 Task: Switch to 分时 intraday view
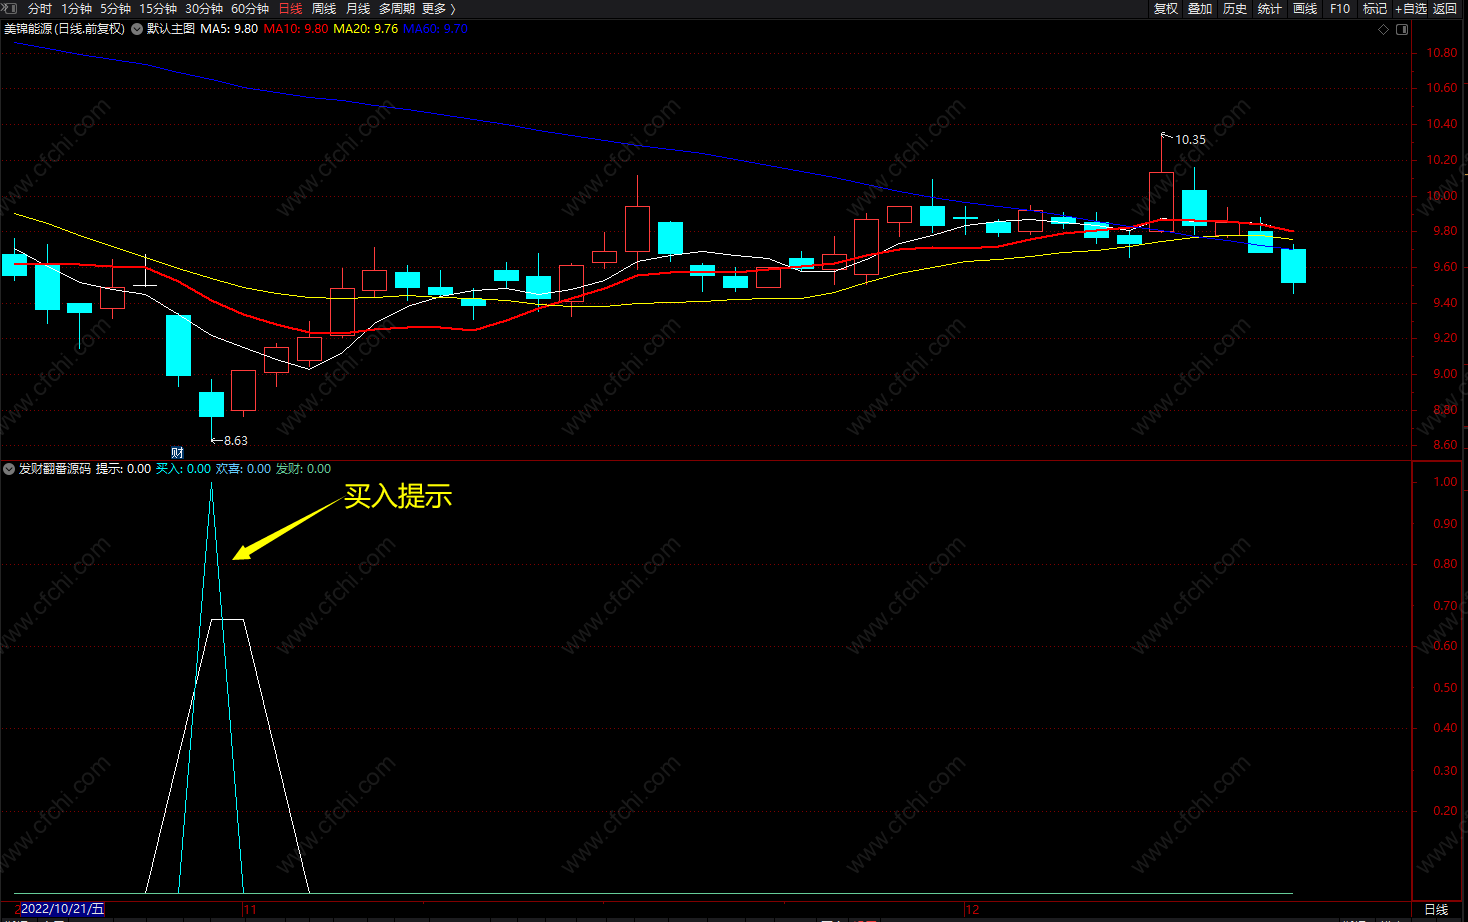click(x=40, y=8)
